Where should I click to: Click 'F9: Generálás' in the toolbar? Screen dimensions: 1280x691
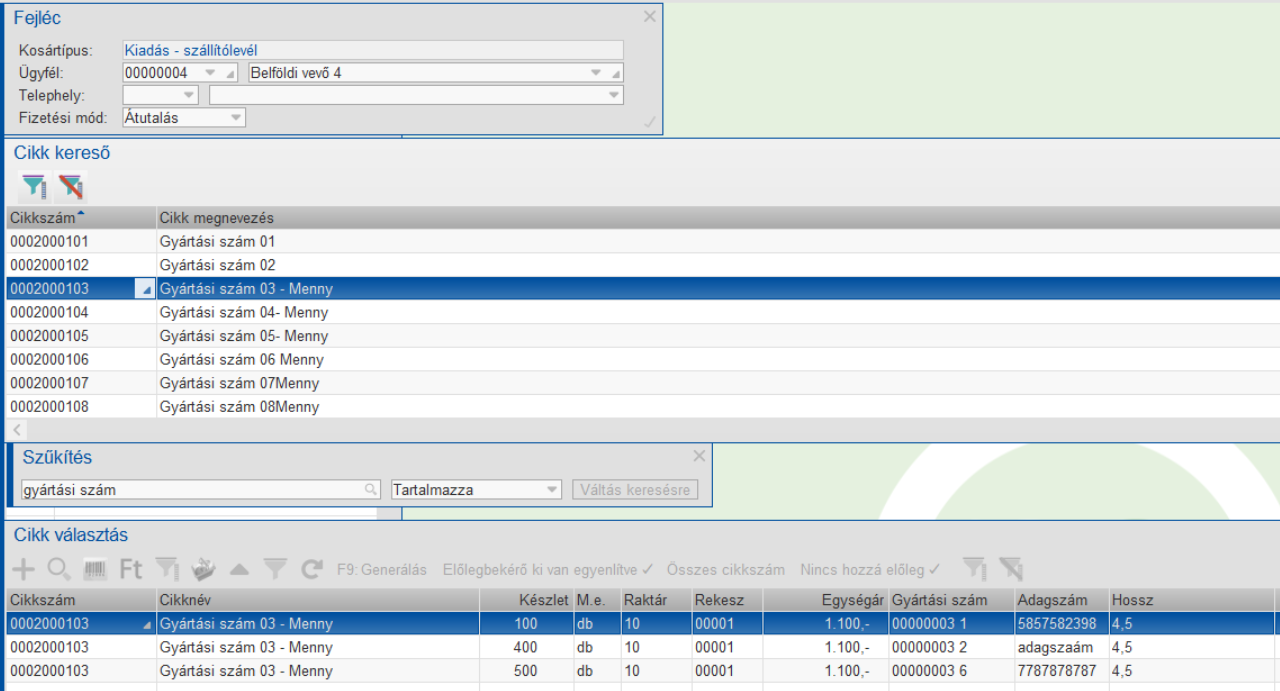[x=382, y=570]
